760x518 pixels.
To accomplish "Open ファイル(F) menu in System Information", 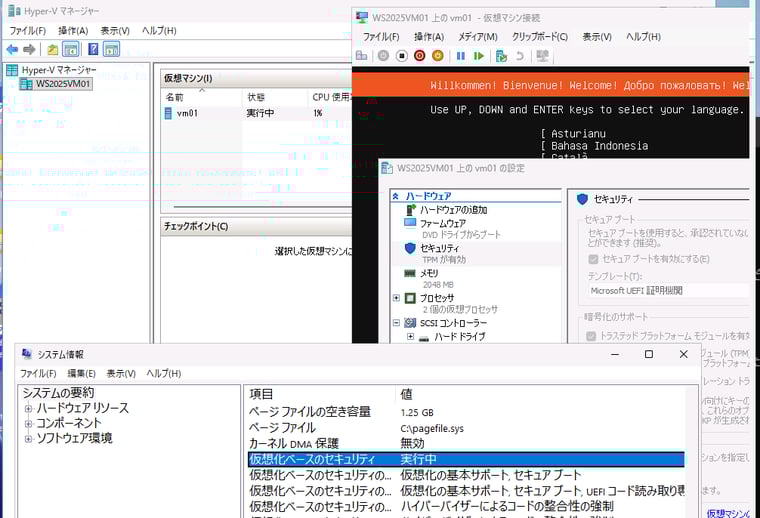I will coord(38,374).
